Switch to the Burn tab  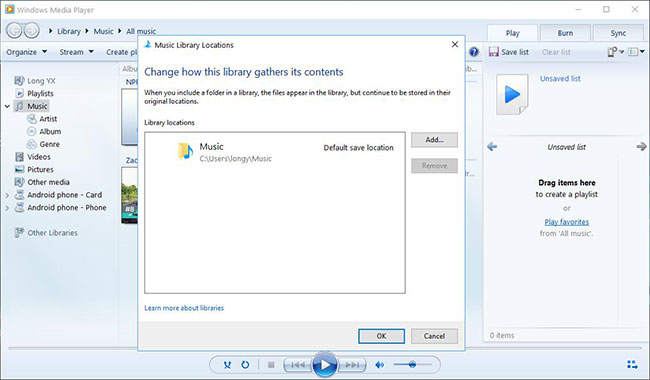(x=565, y=33)
